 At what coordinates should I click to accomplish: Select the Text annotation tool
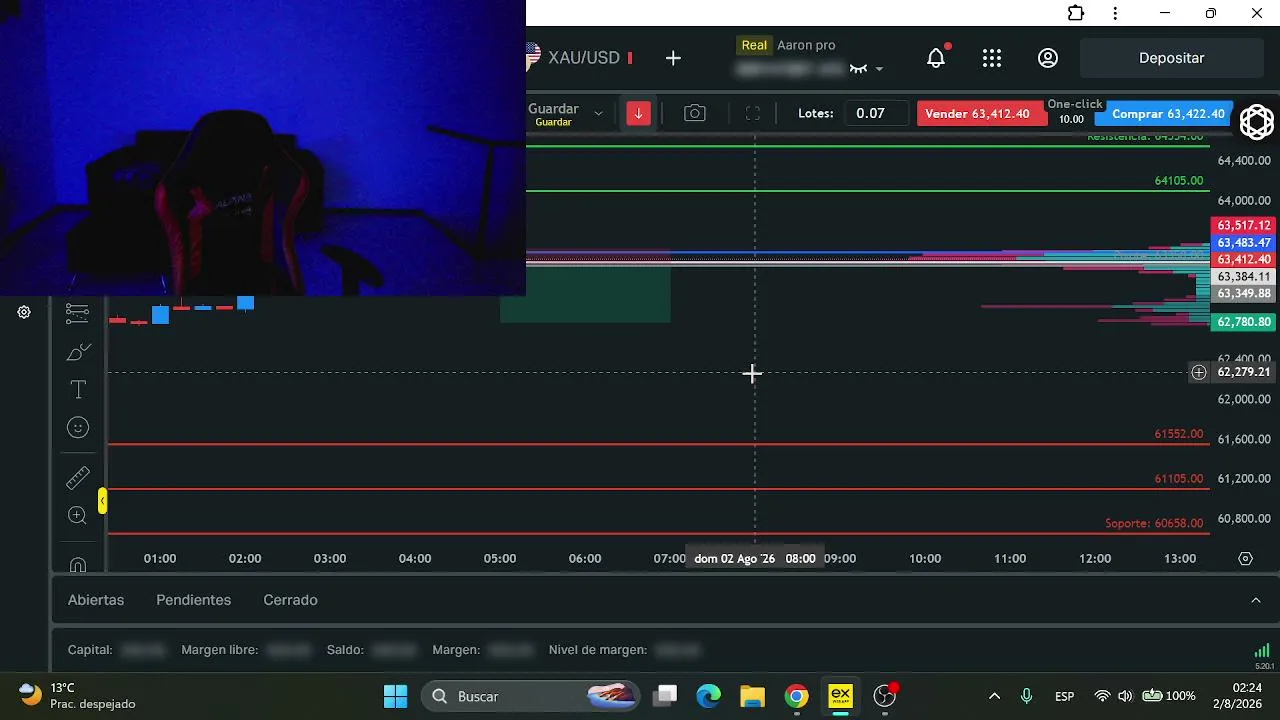pos(78,389)
